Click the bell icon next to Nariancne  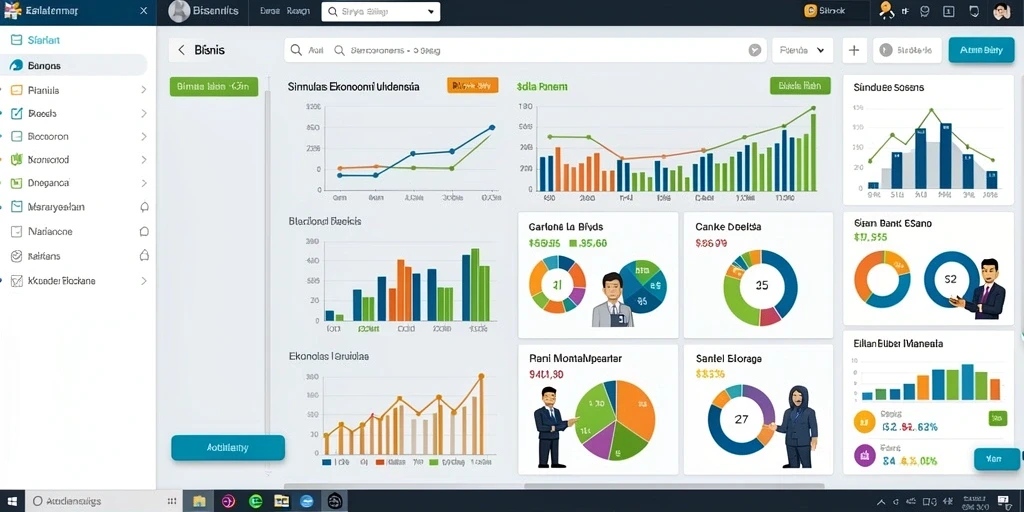click(x=144, y=231)
